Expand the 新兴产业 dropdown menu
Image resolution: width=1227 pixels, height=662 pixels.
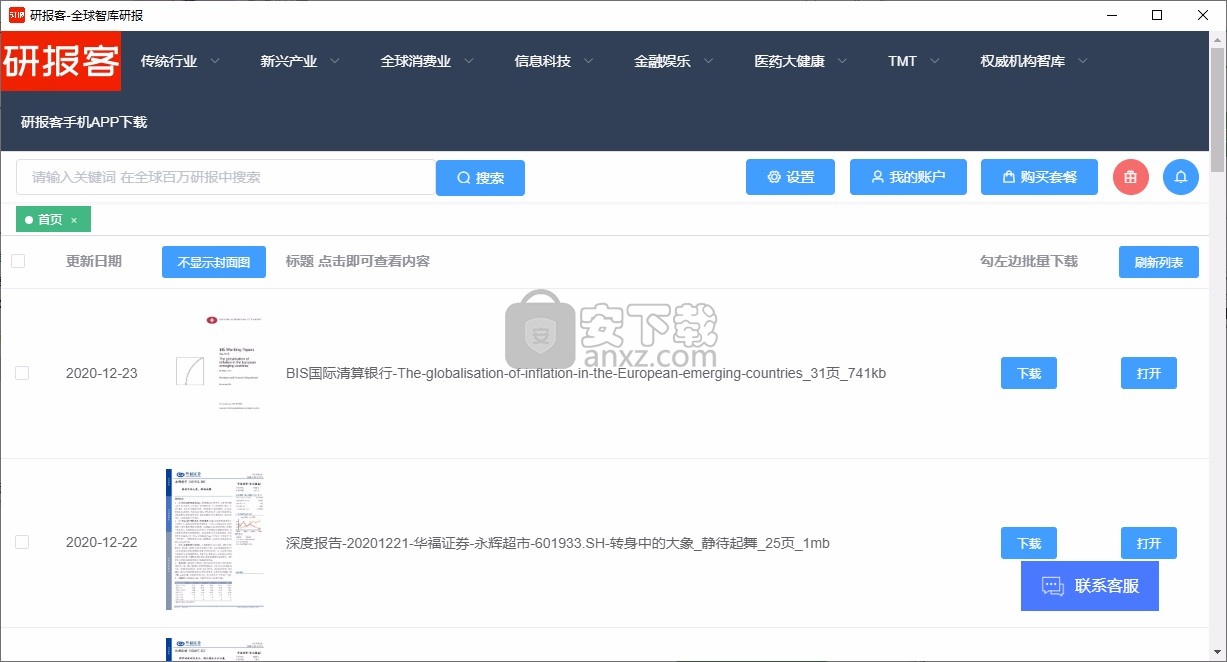click(300, 61)
